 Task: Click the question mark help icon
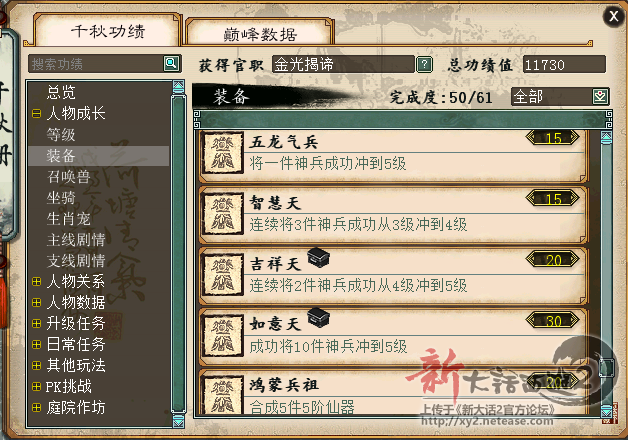tap(425, 64)
